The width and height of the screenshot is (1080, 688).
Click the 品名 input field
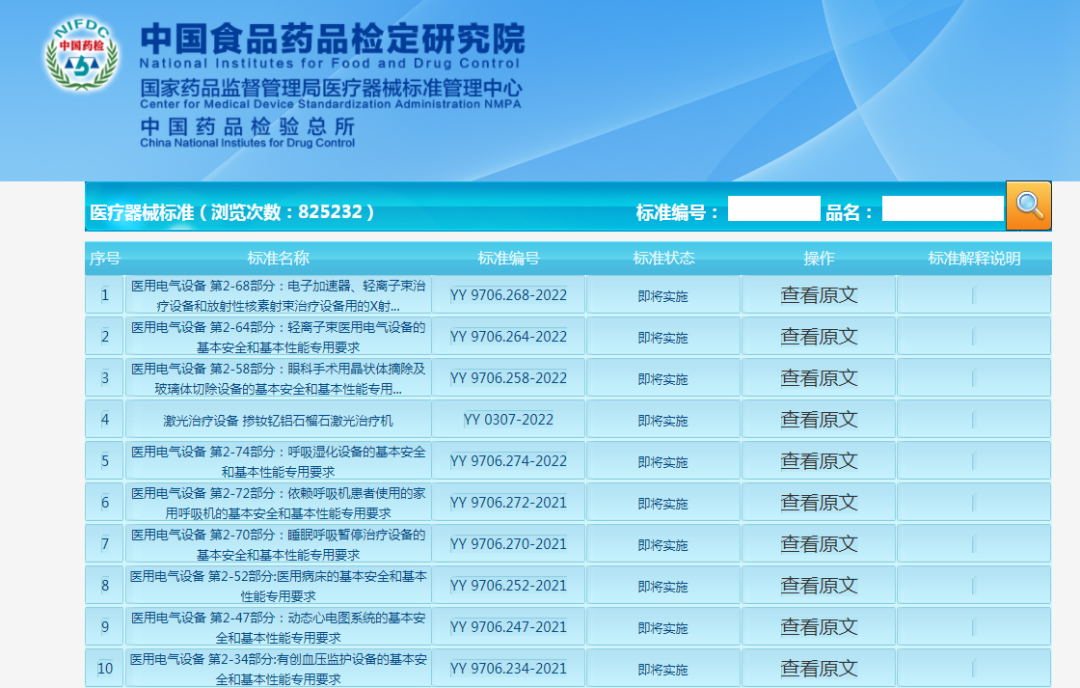(941, 206)
